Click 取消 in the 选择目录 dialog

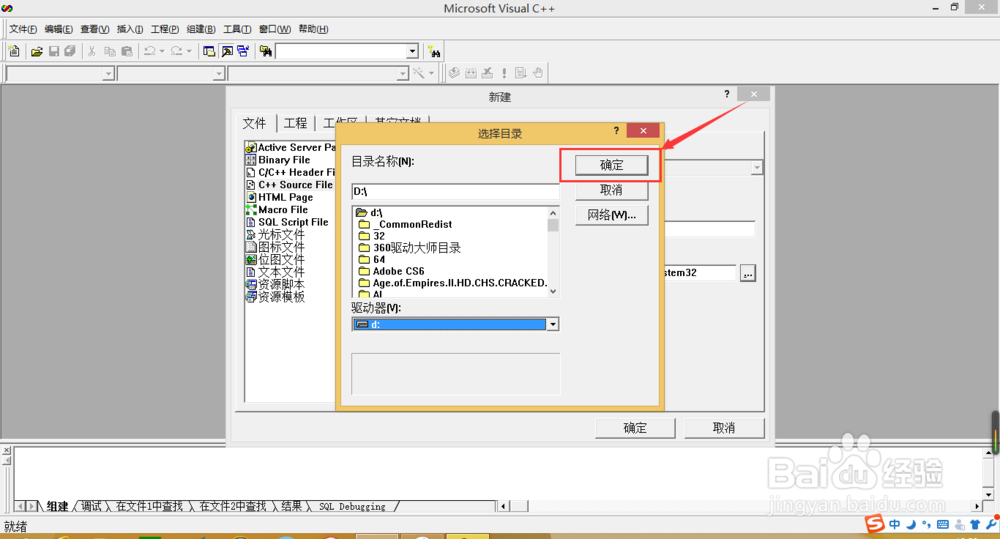[x=611, y=190]
